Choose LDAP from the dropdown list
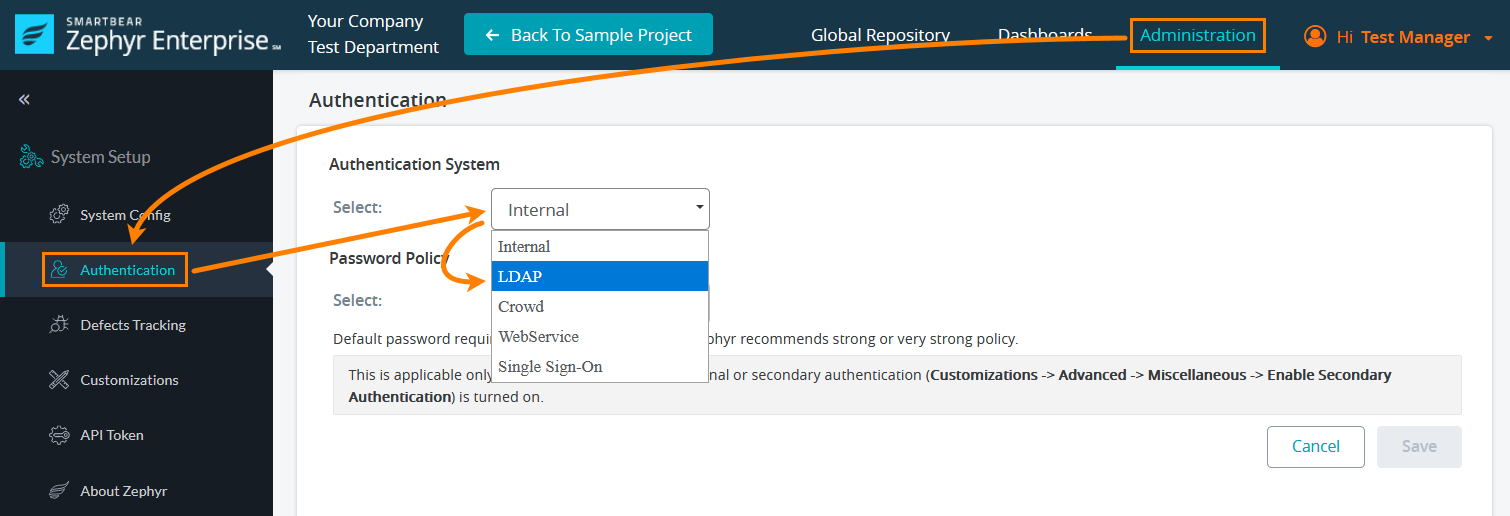 click(600, 276)
